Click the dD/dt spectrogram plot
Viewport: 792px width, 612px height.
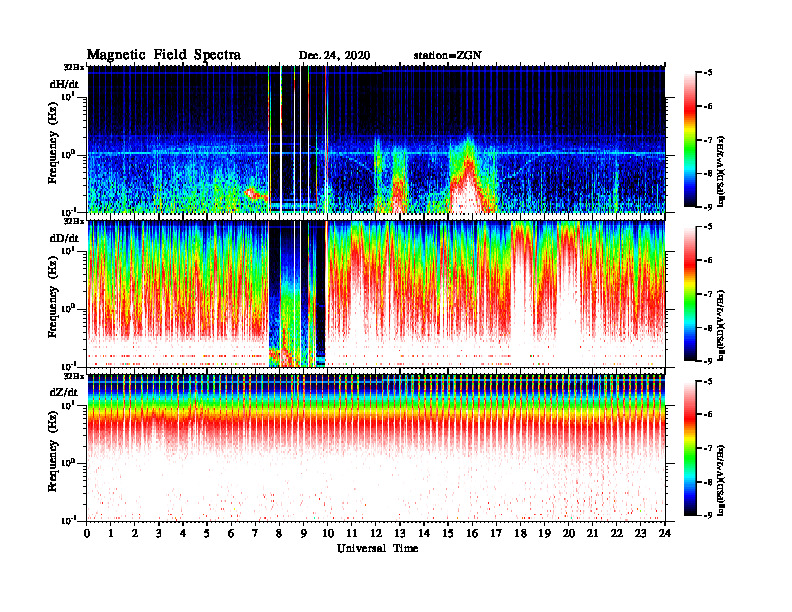(376, 293)
